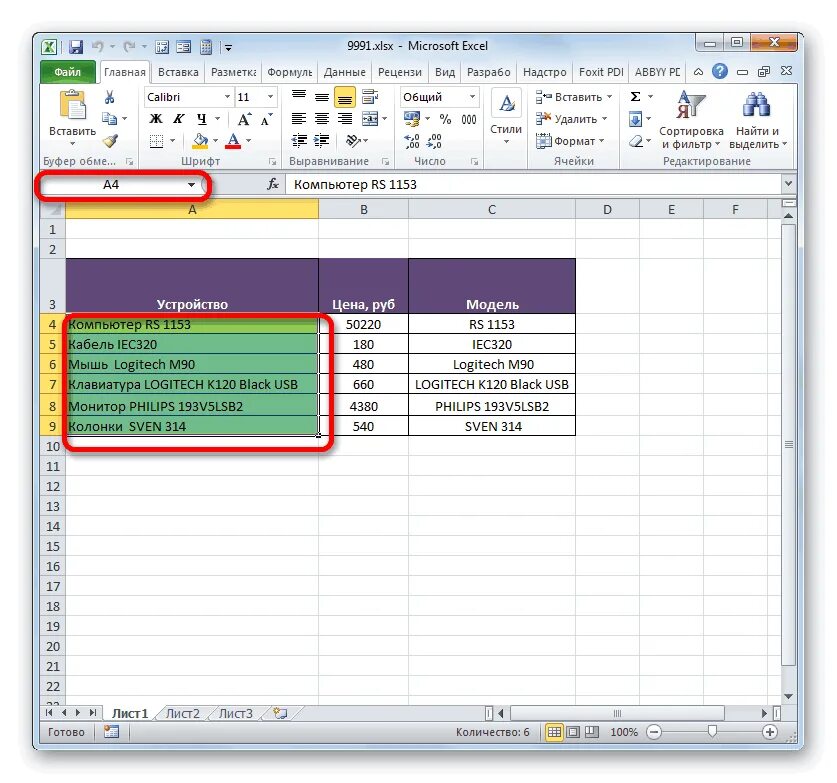
Task: Click the Font Color letter A icon
Action: [233, 141]
